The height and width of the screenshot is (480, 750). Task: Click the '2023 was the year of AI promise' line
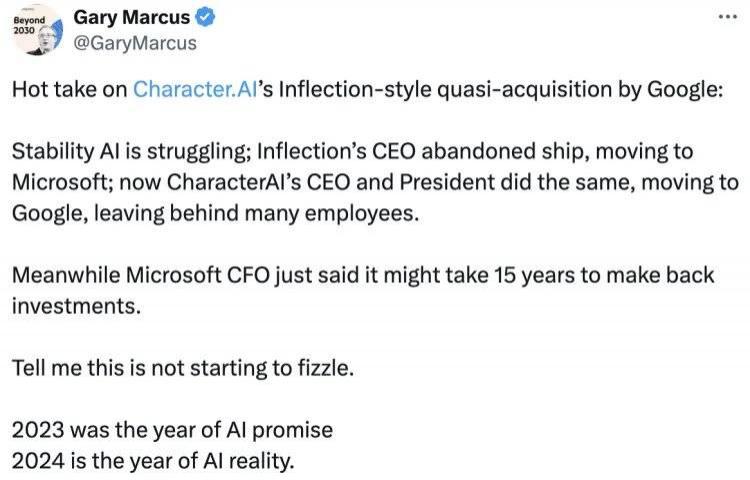coord(172,430)
